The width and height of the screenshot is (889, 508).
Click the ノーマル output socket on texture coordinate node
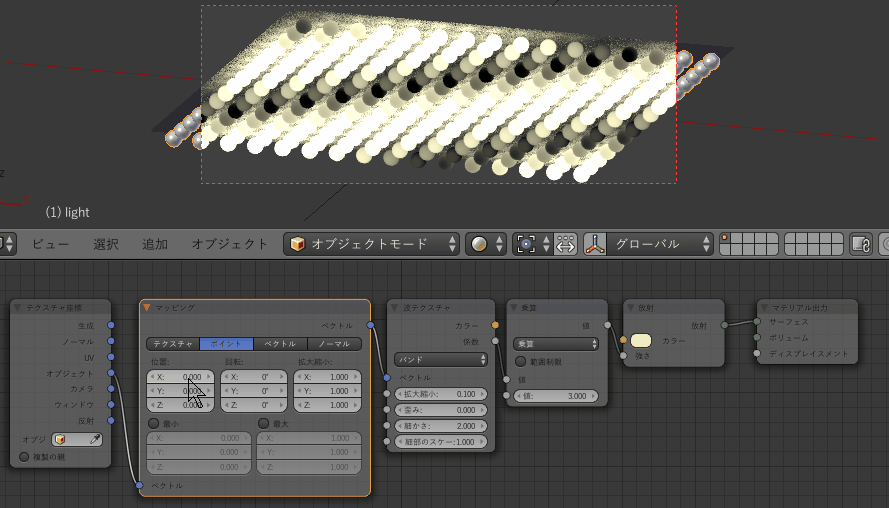tap(111, 341)
